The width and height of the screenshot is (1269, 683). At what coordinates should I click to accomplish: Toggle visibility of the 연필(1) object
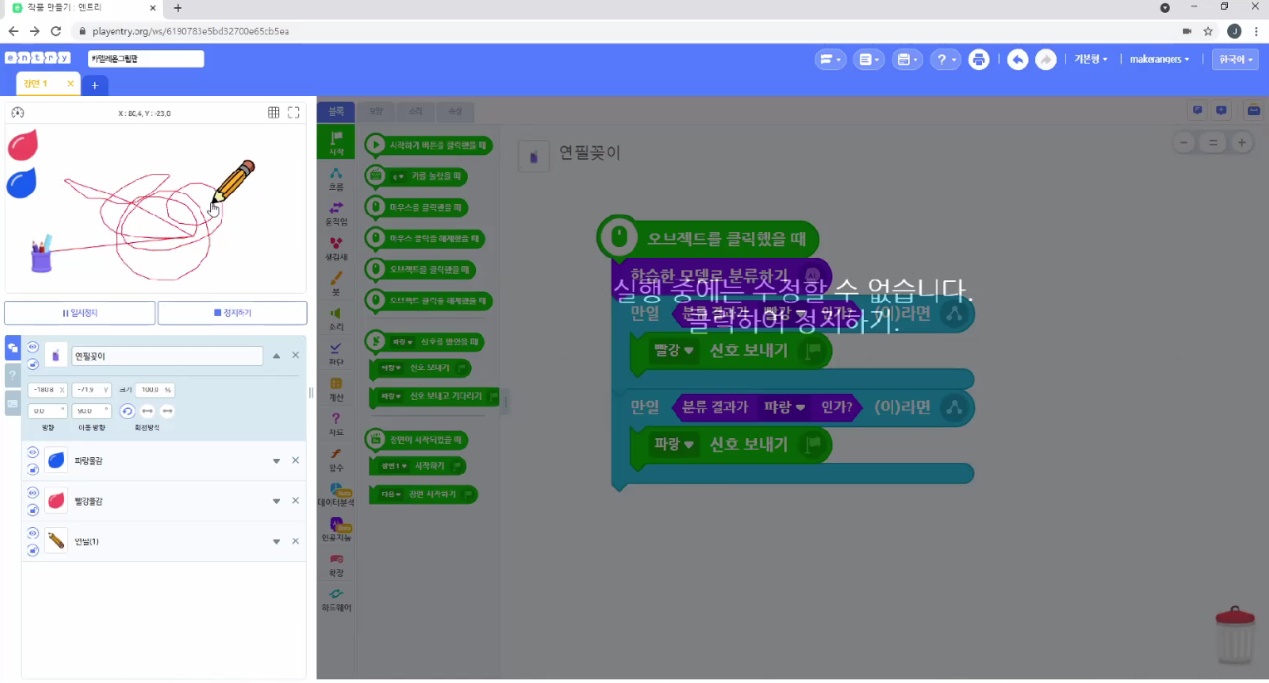click(33, 532)
